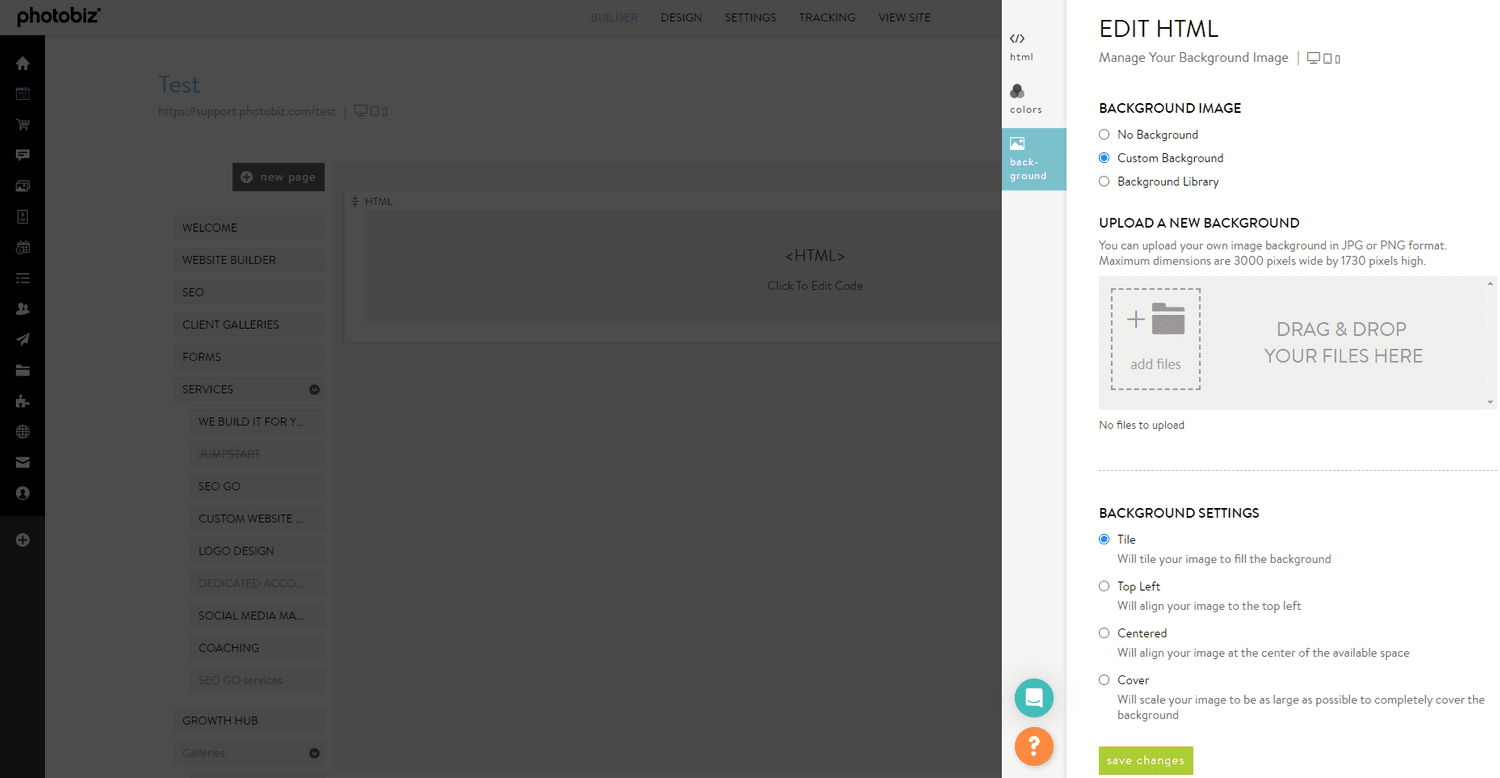Select the No Background radio option
This screenshot has width=1500, height=778.
tap(1104, 134)
